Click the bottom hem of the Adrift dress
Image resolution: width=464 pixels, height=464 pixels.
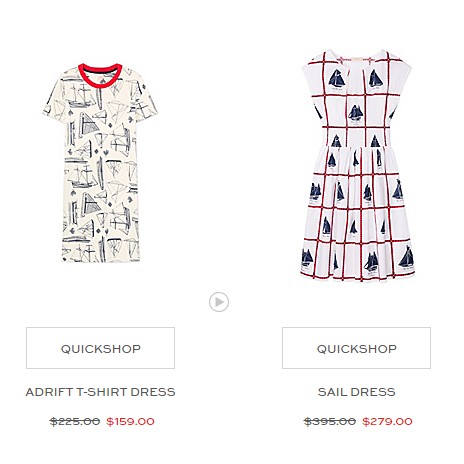coord(101,257)
